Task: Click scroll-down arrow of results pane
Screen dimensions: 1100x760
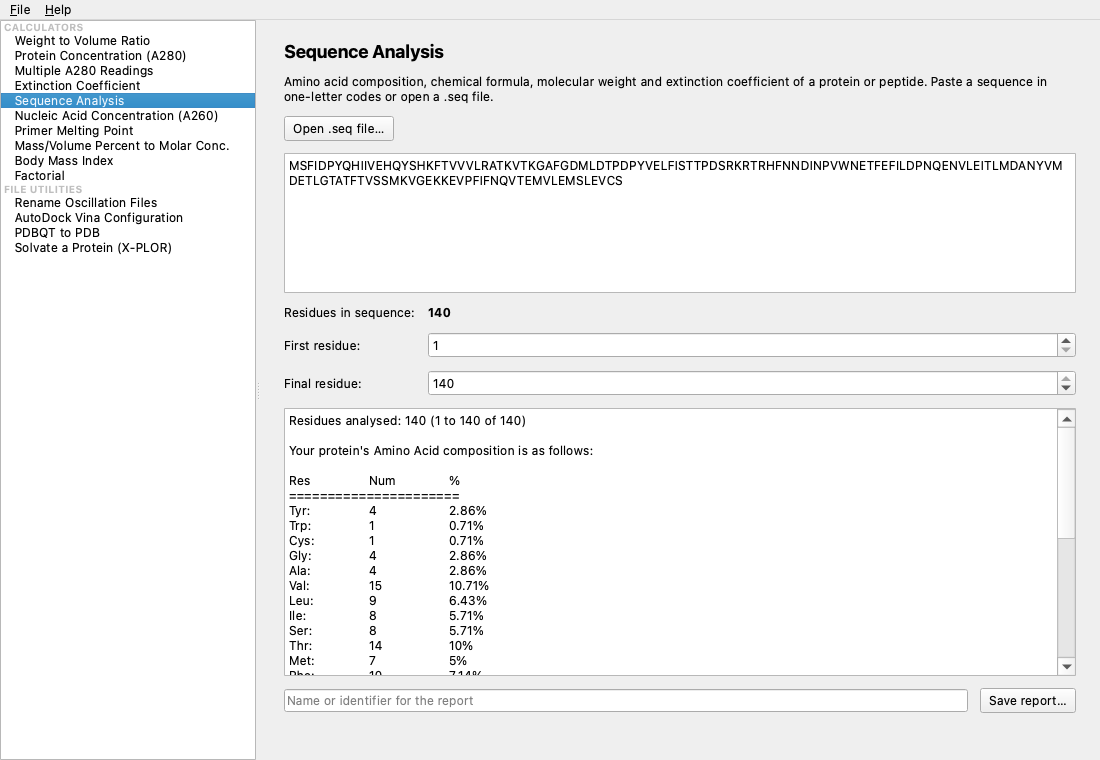Action: [1066, 666]
